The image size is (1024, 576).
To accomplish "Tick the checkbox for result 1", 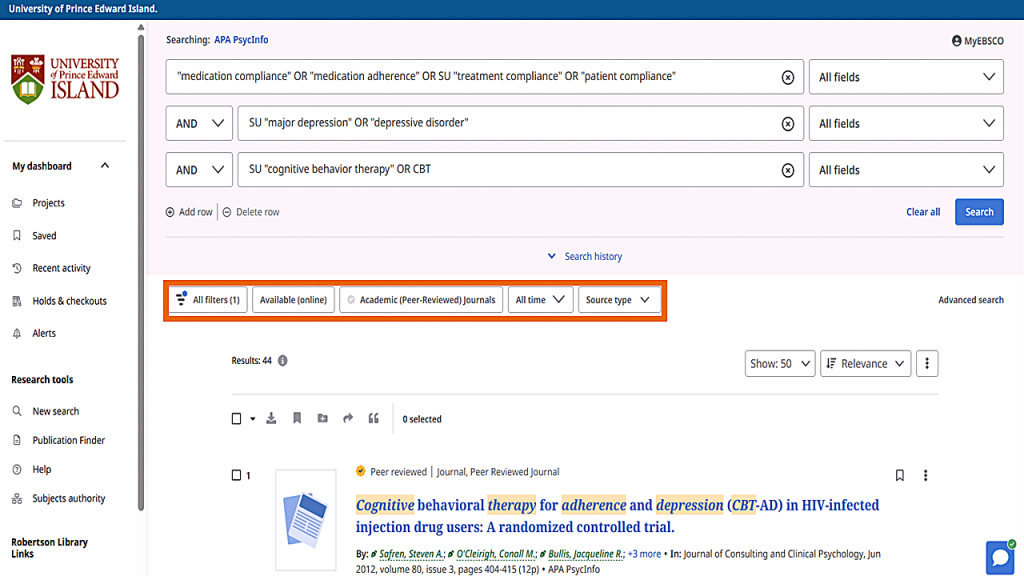I will [236, 476].
